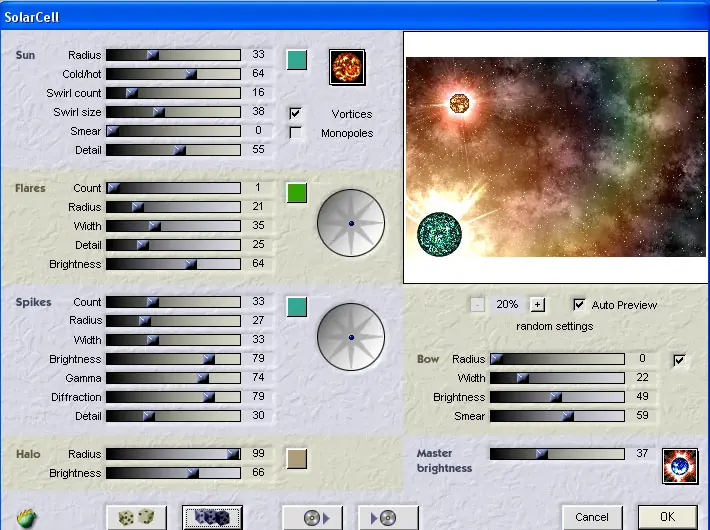Click the Spikes direction dial
The height and width of the screenshot is (530, 710).
tap(351, 337)
